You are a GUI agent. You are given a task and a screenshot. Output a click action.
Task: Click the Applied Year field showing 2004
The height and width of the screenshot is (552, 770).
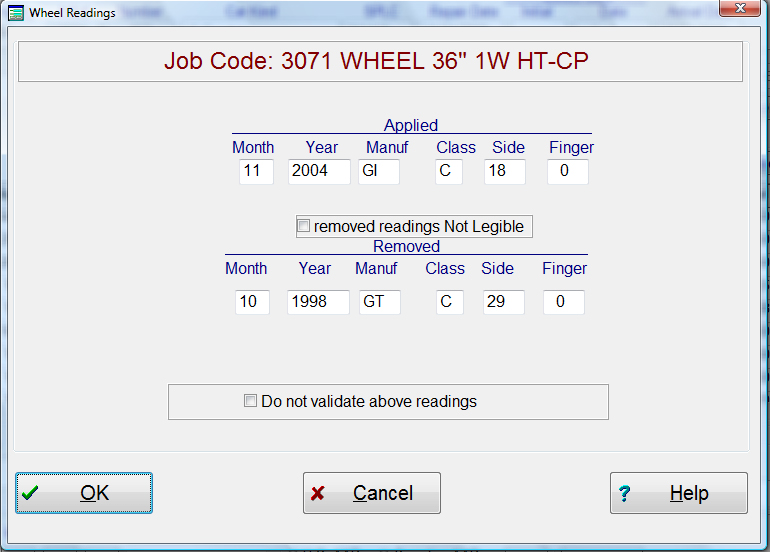point(319,171)
